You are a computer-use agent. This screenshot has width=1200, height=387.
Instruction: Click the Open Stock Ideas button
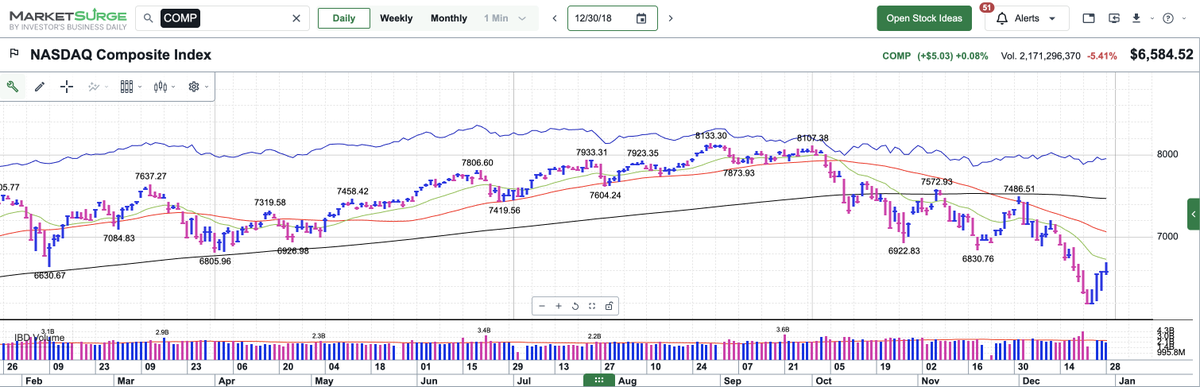click(x=924, y=18)
